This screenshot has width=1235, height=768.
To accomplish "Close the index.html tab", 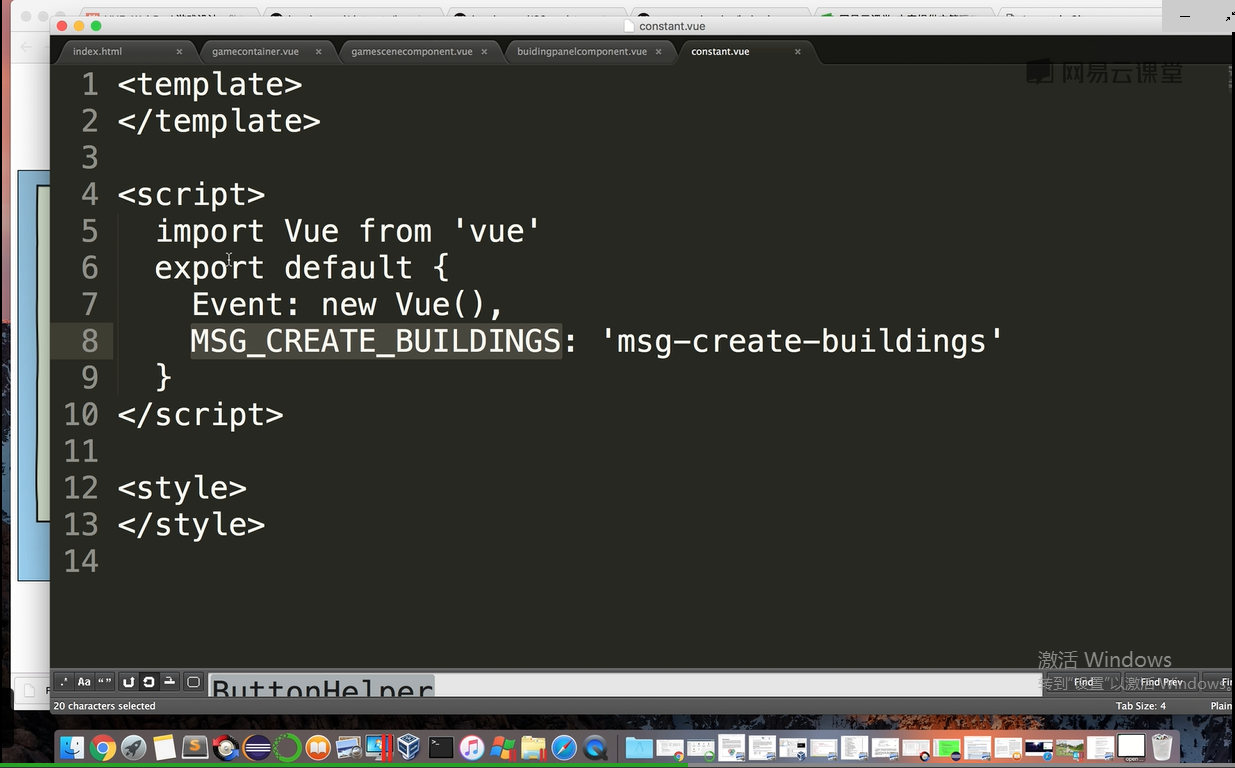I will pos(179,51).
